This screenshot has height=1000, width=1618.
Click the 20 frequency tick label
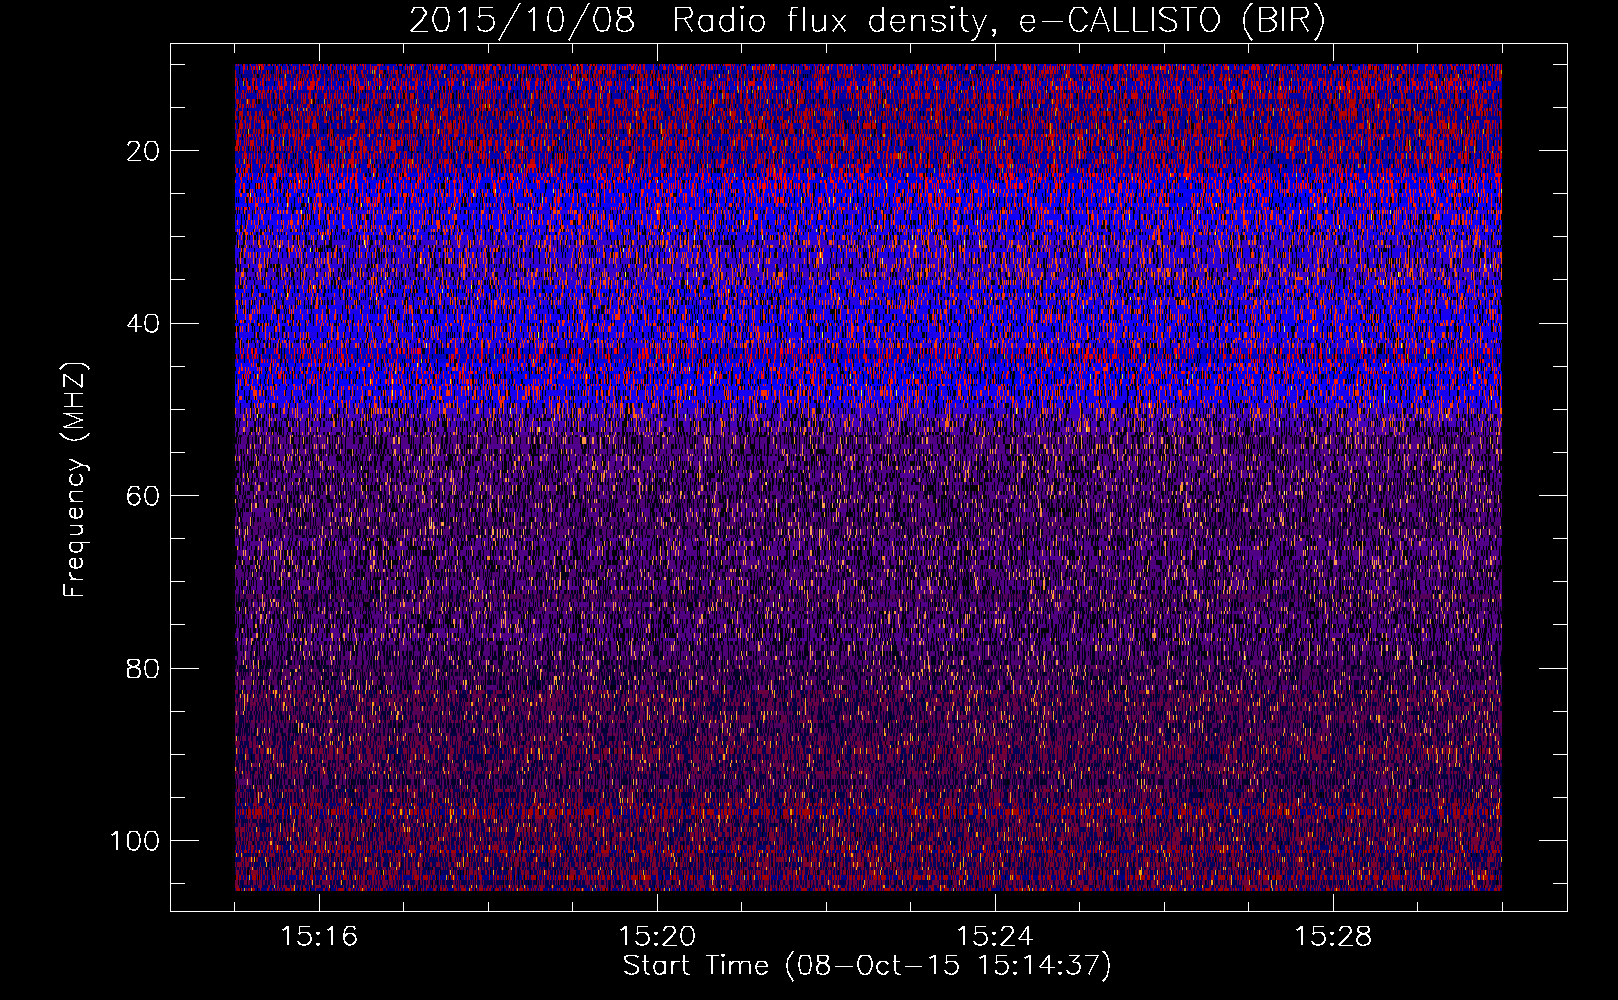tap(144, 151)
